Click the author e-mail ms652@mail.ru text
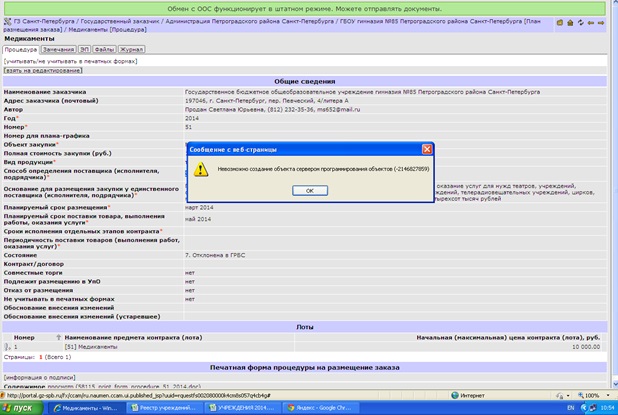Viewport: 618px width, 415px height. pyautogui.click(x=339, y=110)
